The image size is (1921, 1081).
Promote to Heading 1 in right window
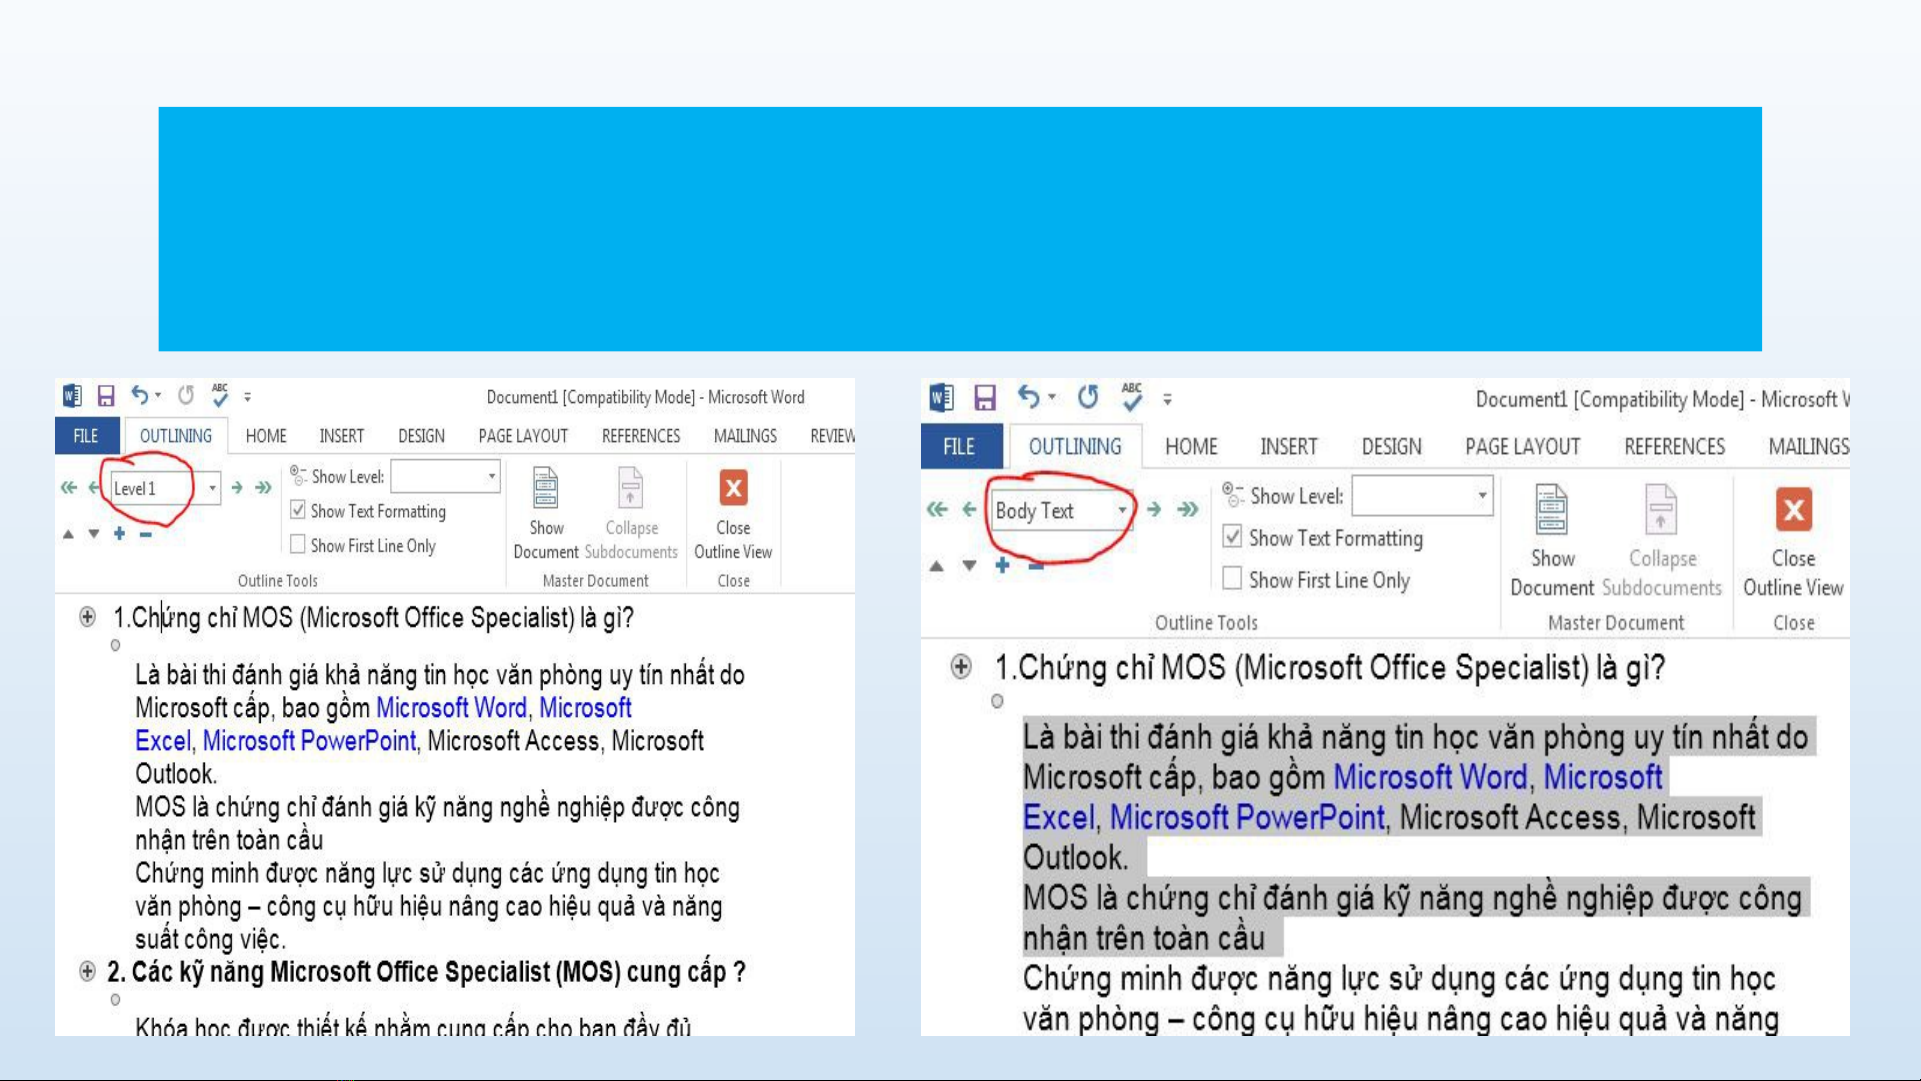click(x=937, y=510)
